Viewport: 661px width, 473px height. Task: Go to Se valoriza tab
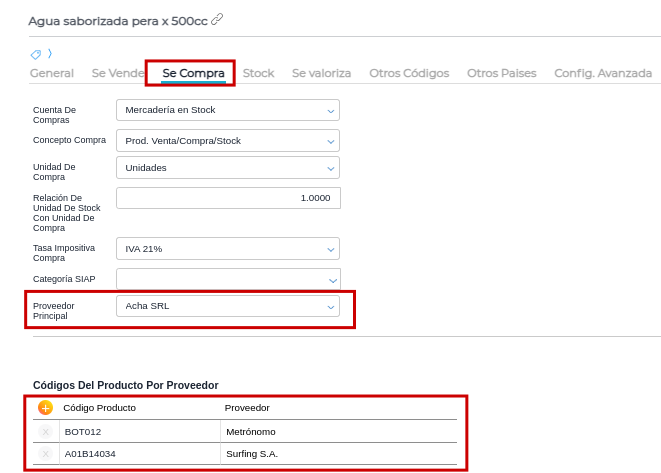point(321,73)
